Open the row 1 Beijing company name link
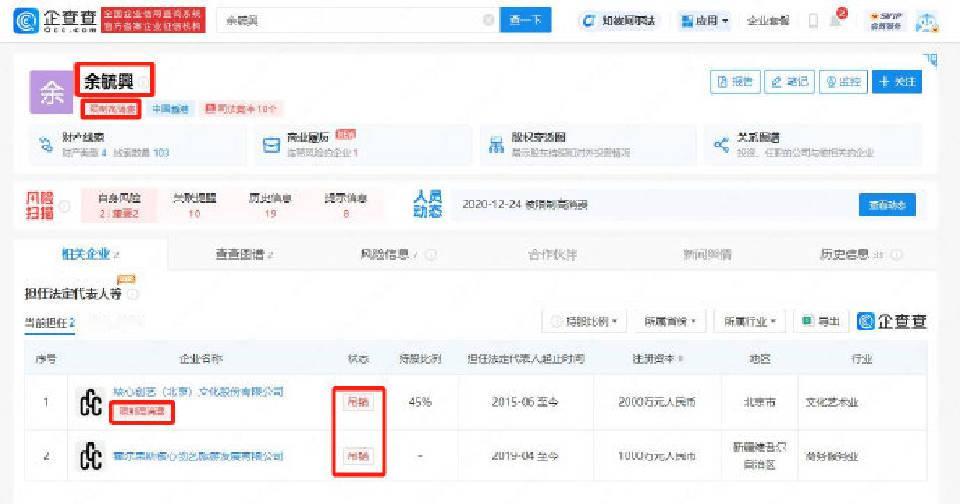This screenshot has width=960, height=504. pos(198,391)
